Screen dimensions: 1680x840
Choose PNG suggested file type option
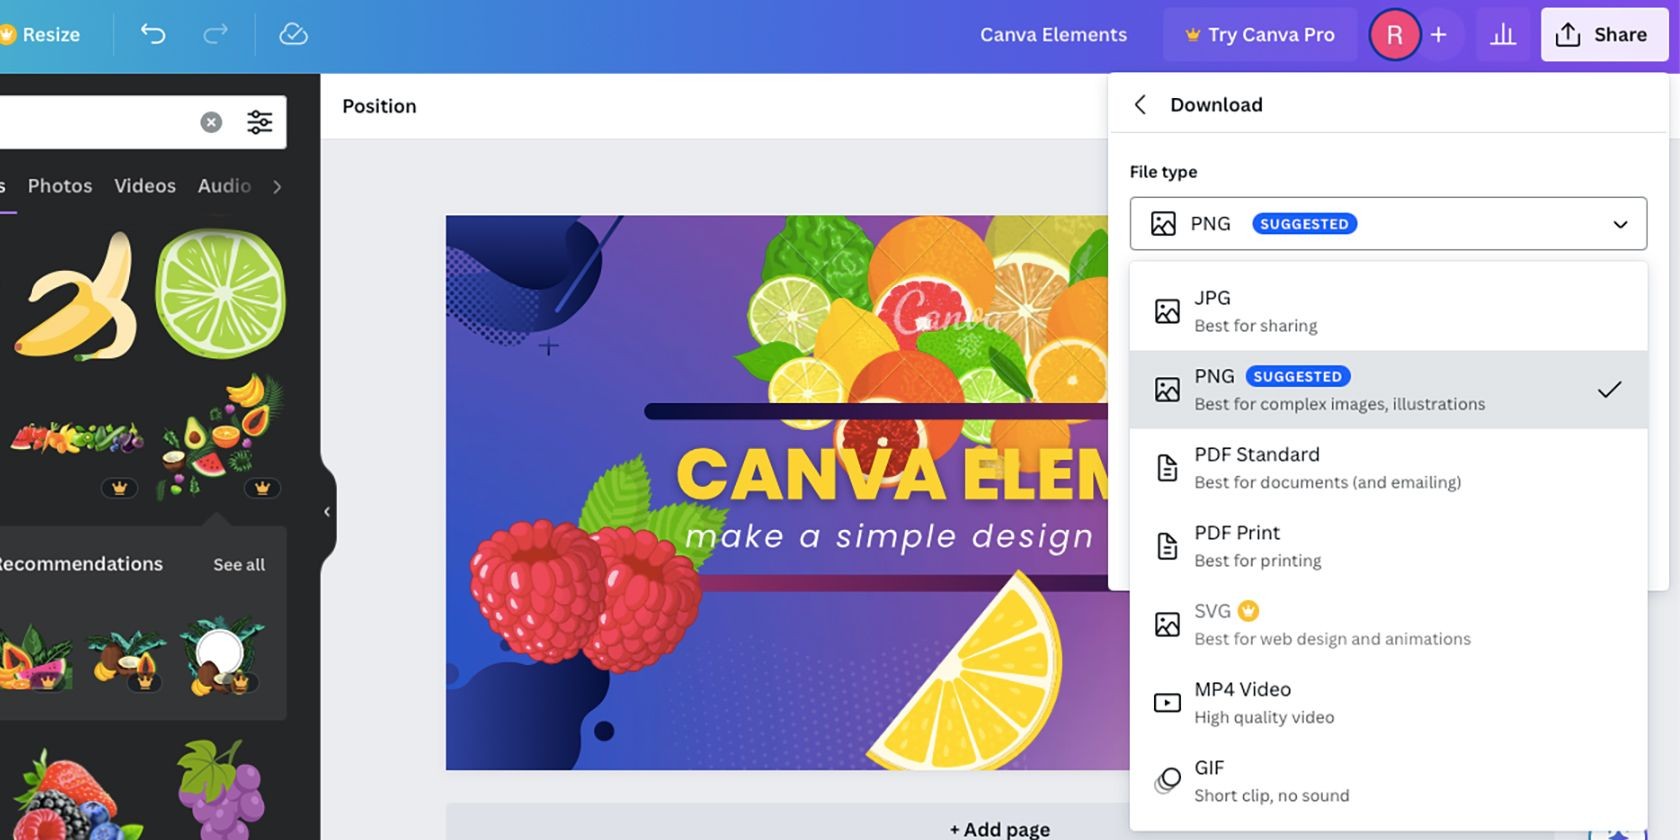click(1389, 389)
